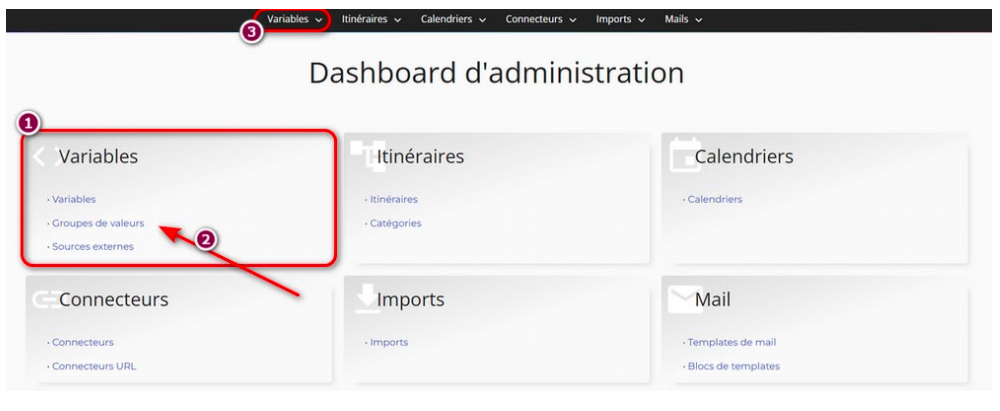Screen dimensions: 1000x411
Task: Expand the Itinéraires dropdown in top navigation
Action: tap(371, 19)
